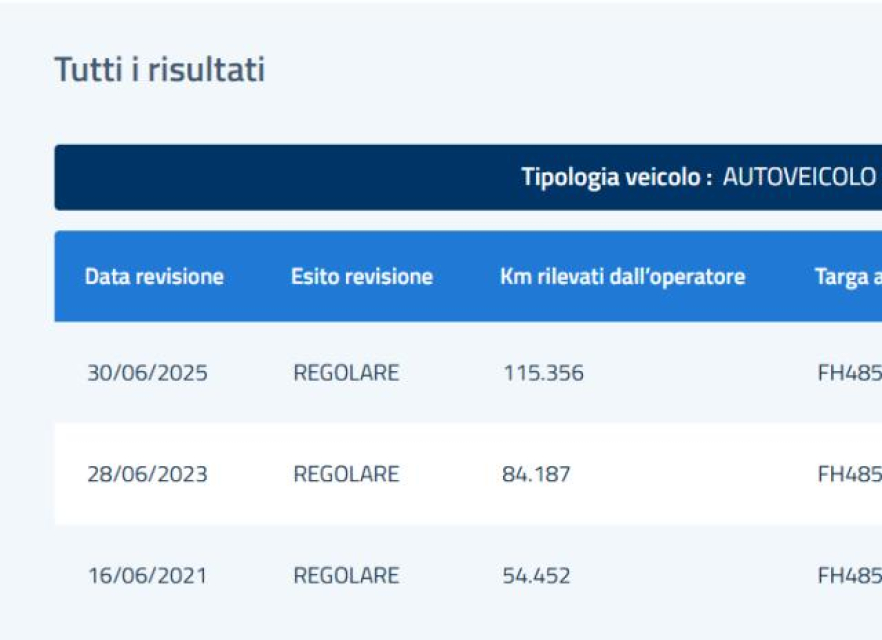Click the Data revisione column header
The height and width of the screenshot is (640, 882).
(x=154, y=277)
